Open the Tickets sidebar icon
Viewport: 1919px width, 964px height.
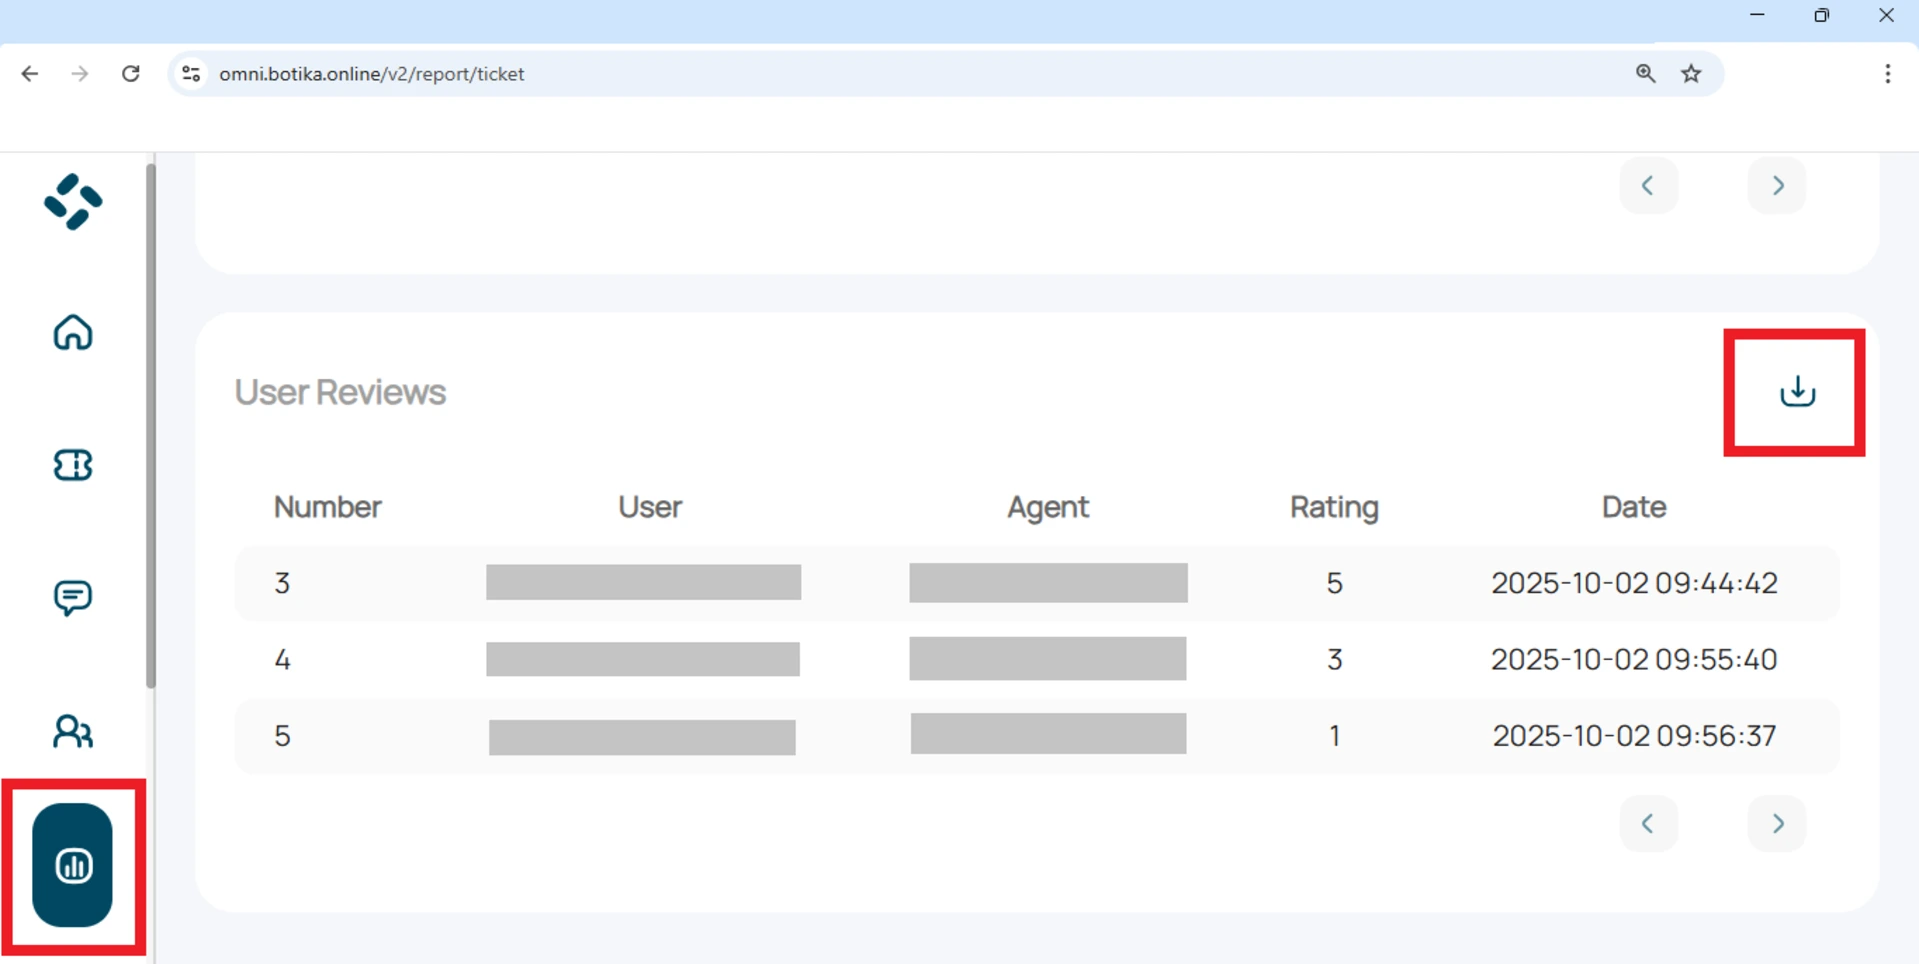click(x=73, y=465)
